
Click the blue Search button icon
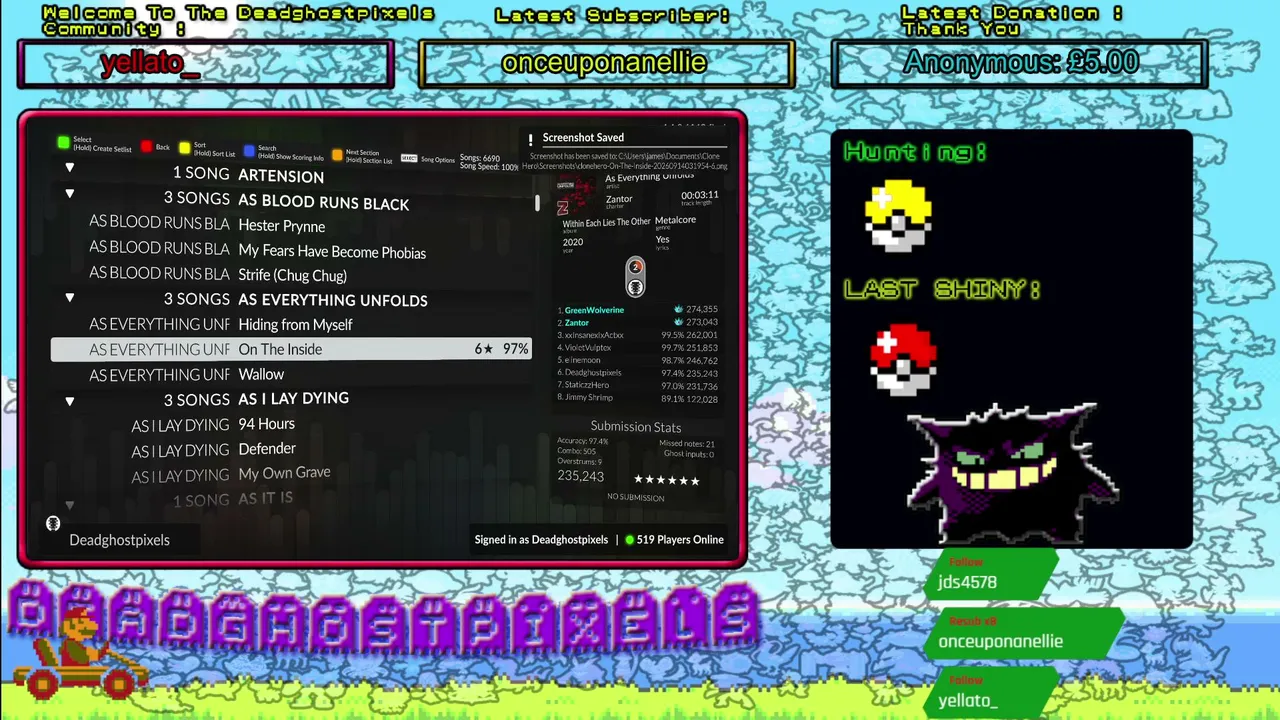coord(249,151)
